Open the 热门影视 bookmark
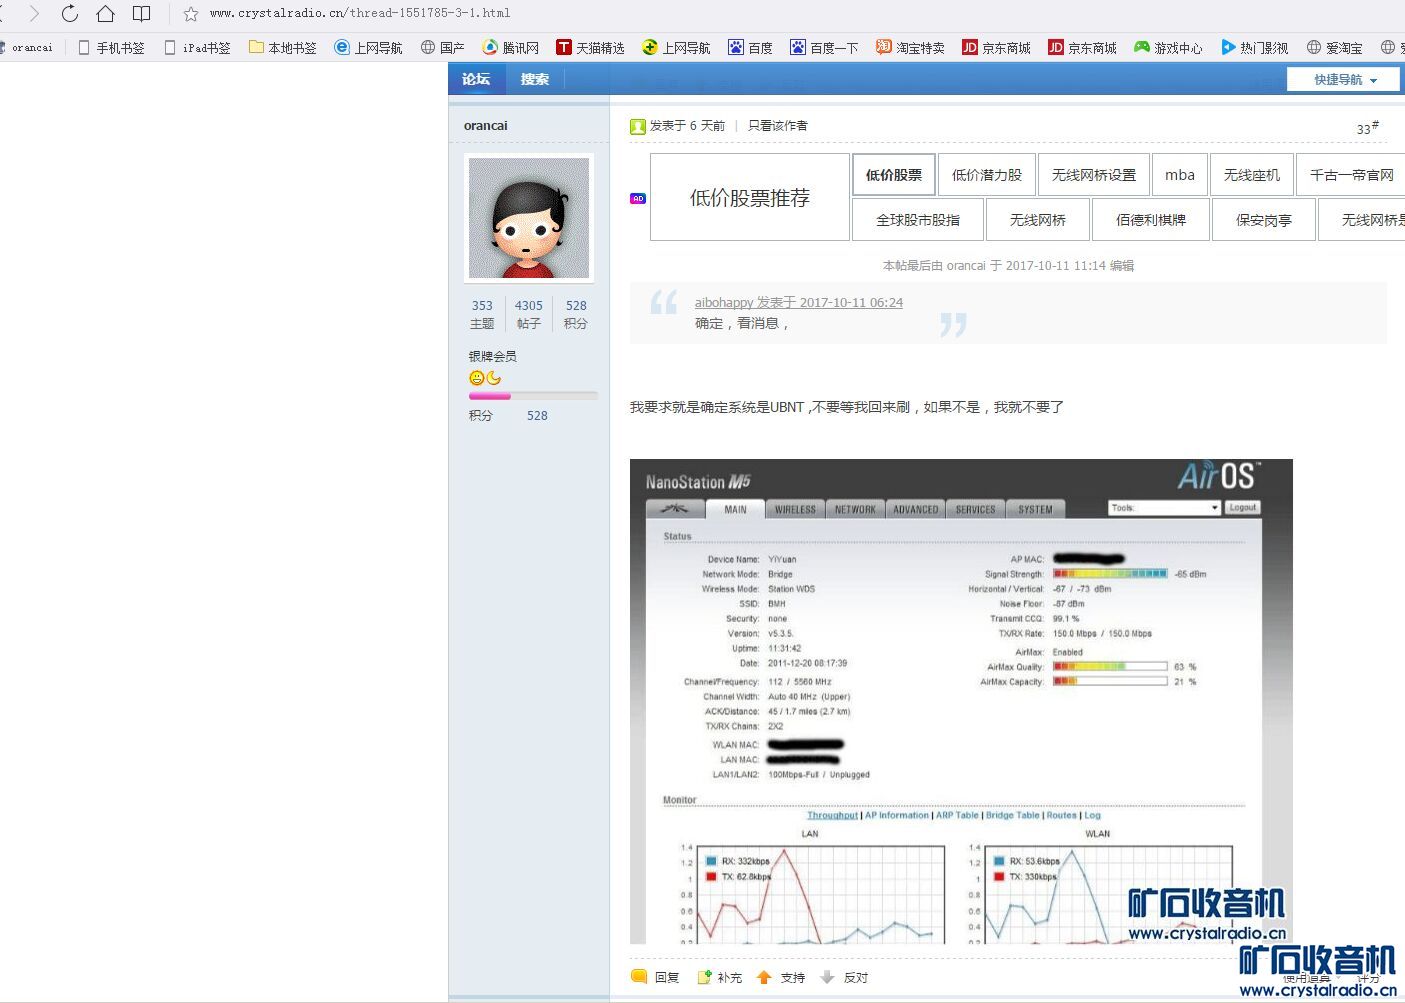 1255,47
